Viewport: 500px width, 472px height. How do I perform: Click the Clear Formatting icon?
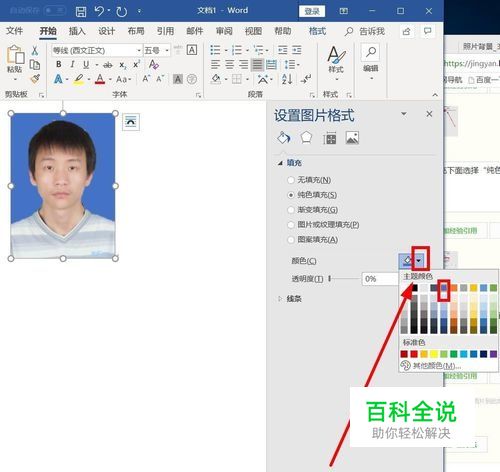tap(153, 64)
